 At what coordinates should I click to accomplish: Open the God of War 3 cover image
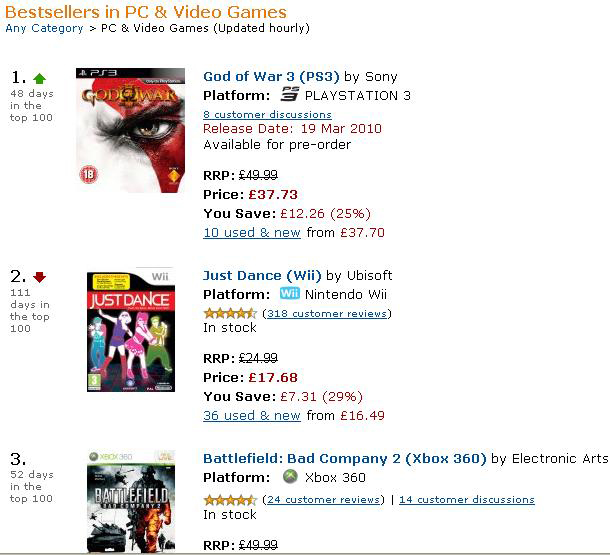pos(130,130)
